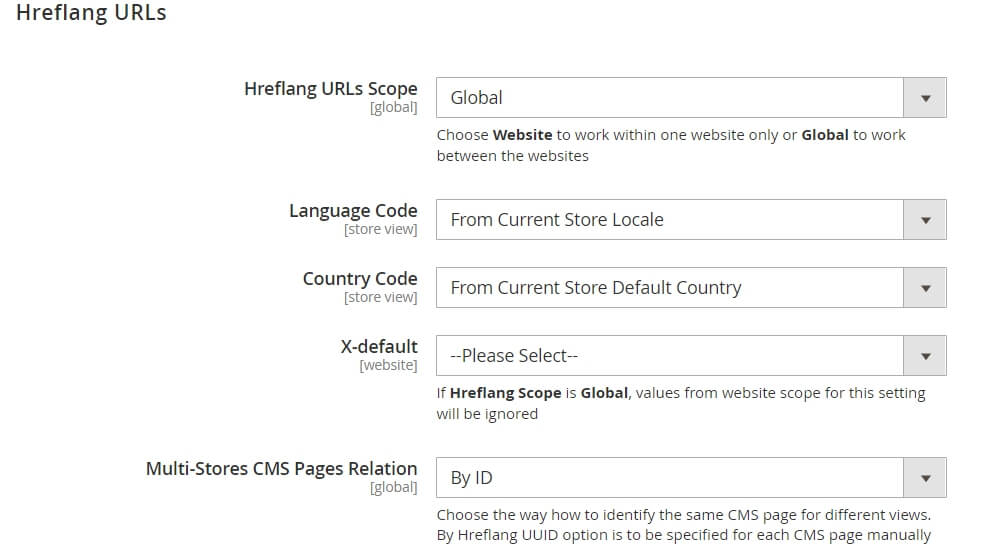Click the [store view] tag under Language Code
The height and width of the screenshot is (558, 1002).
pos(380,229)
